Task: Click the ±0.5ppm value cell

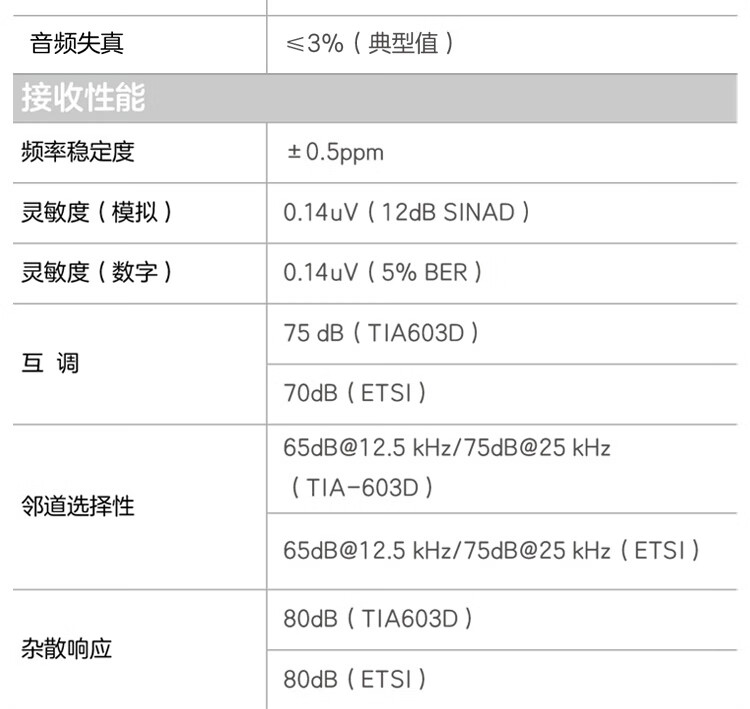Action: 335,152
